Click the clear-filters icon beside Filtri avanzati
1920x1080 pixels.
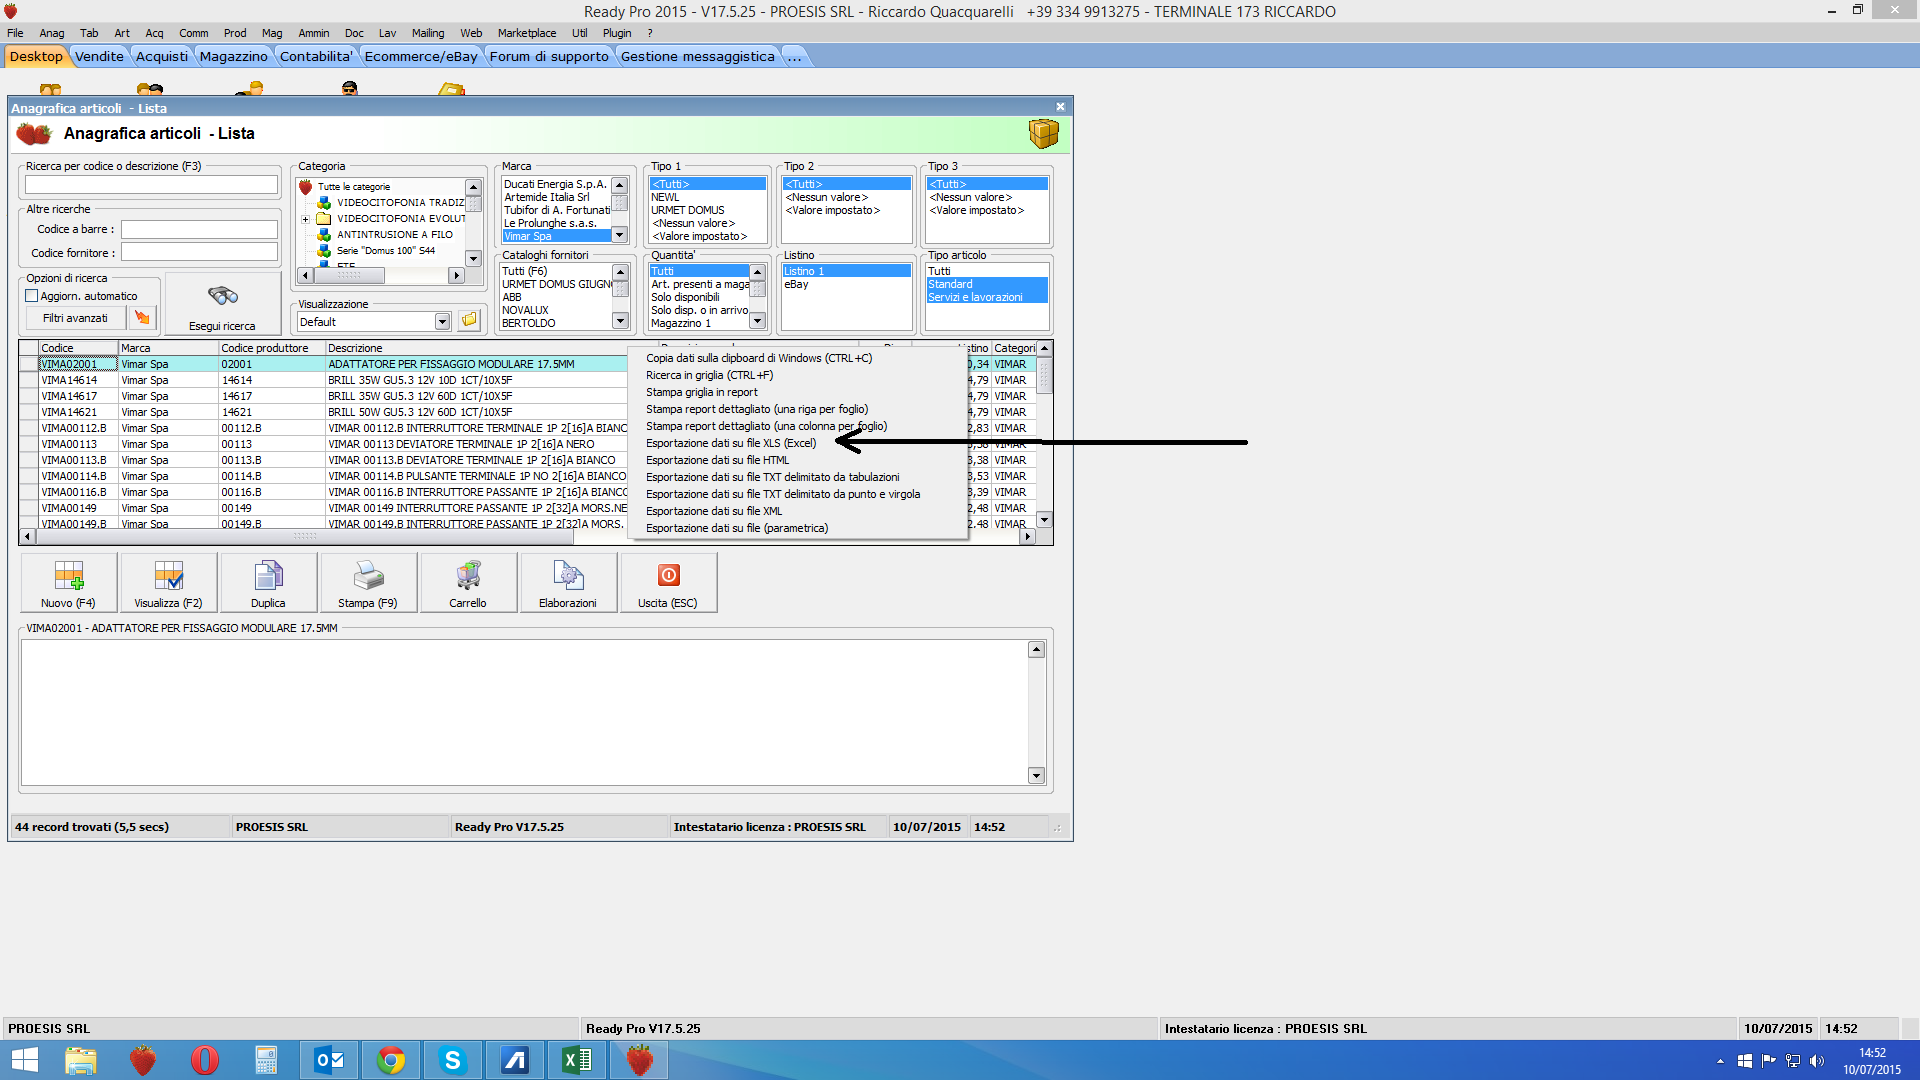click(x=142, y=318)
